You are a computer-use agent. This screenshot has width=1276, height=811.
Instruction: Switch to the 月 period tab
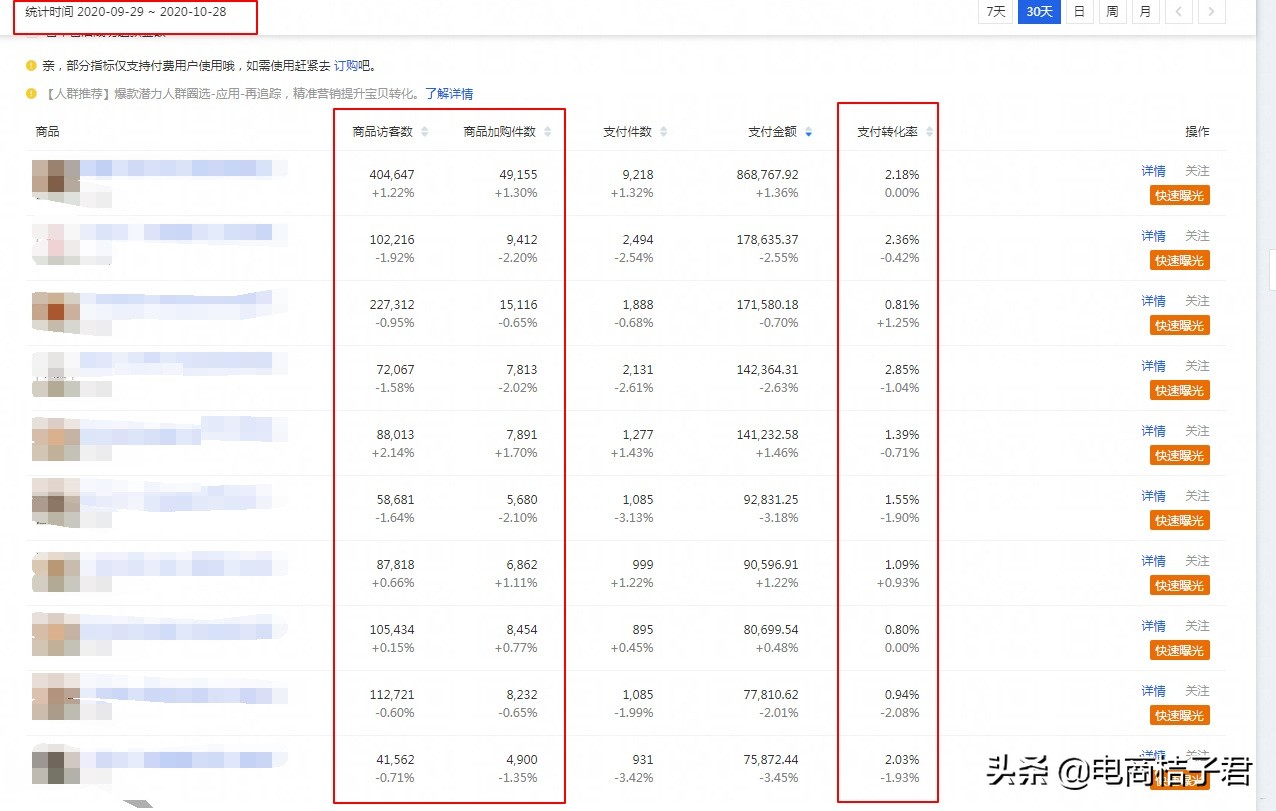click(x=1145, y=12)
